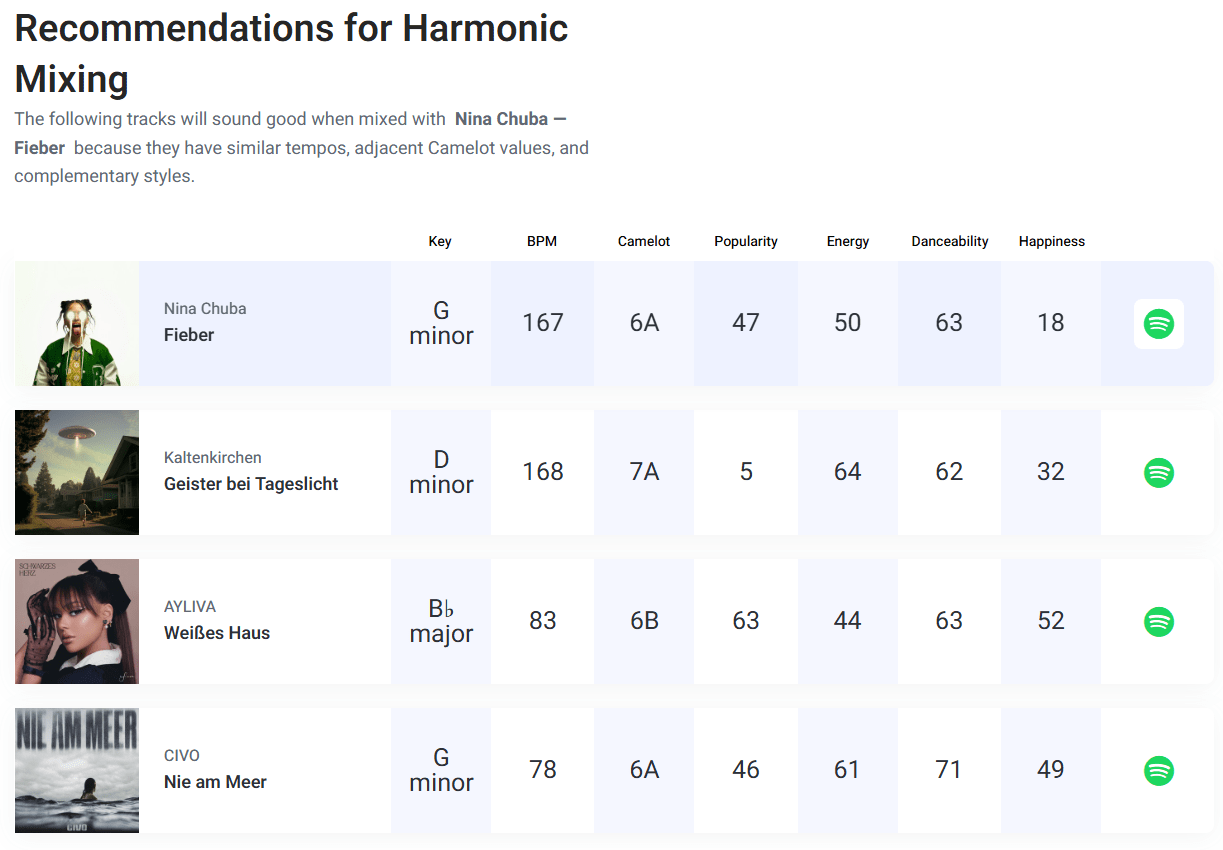The height and width of the screenshot is (850, 1223).
Task: Click the Danceability column header
Action: coord(949,241)
